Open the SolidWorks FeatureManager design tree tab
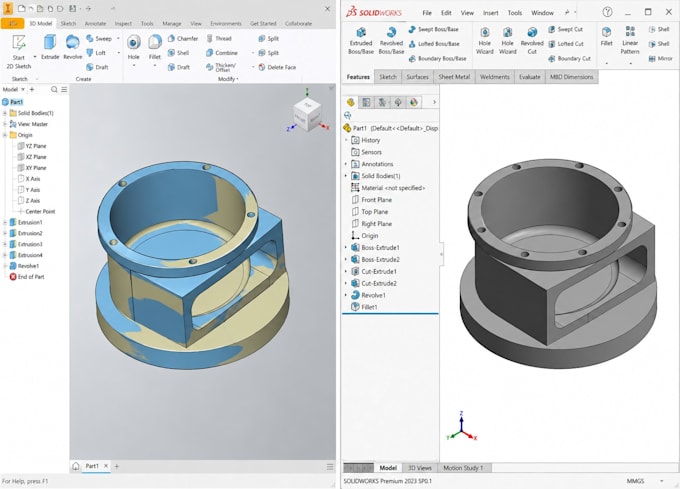 point(350,102)
